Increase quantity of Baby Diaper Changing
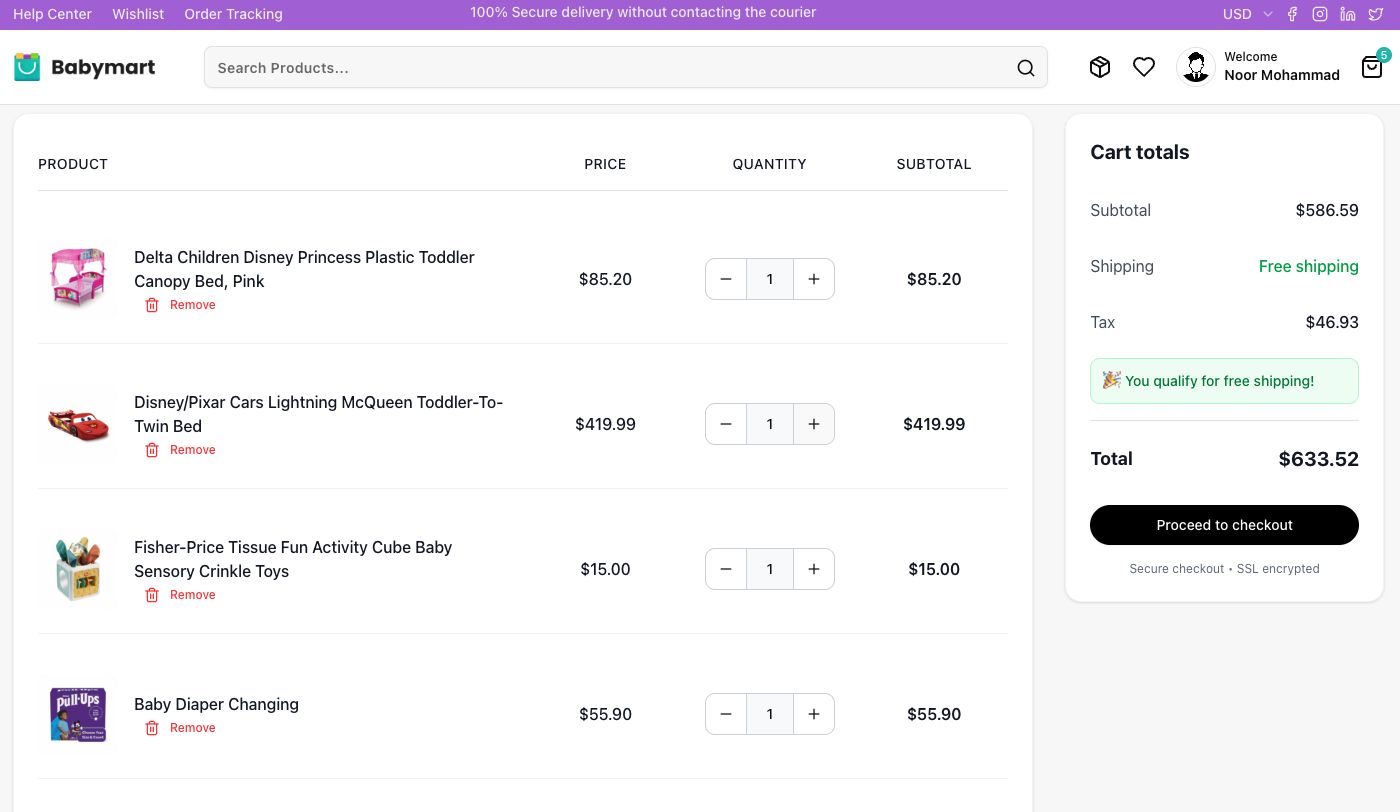This screenshot has width=1400, height=812. pyautogui.click(x=814, y=714)
